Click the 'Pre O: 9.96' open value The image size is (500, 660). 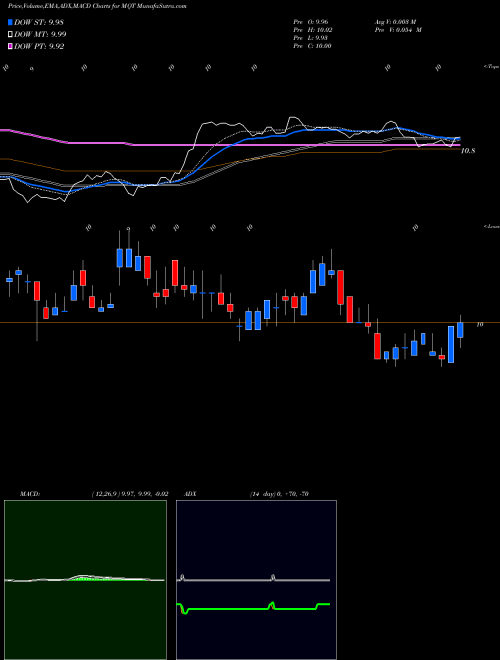click(x=311, y=21)
